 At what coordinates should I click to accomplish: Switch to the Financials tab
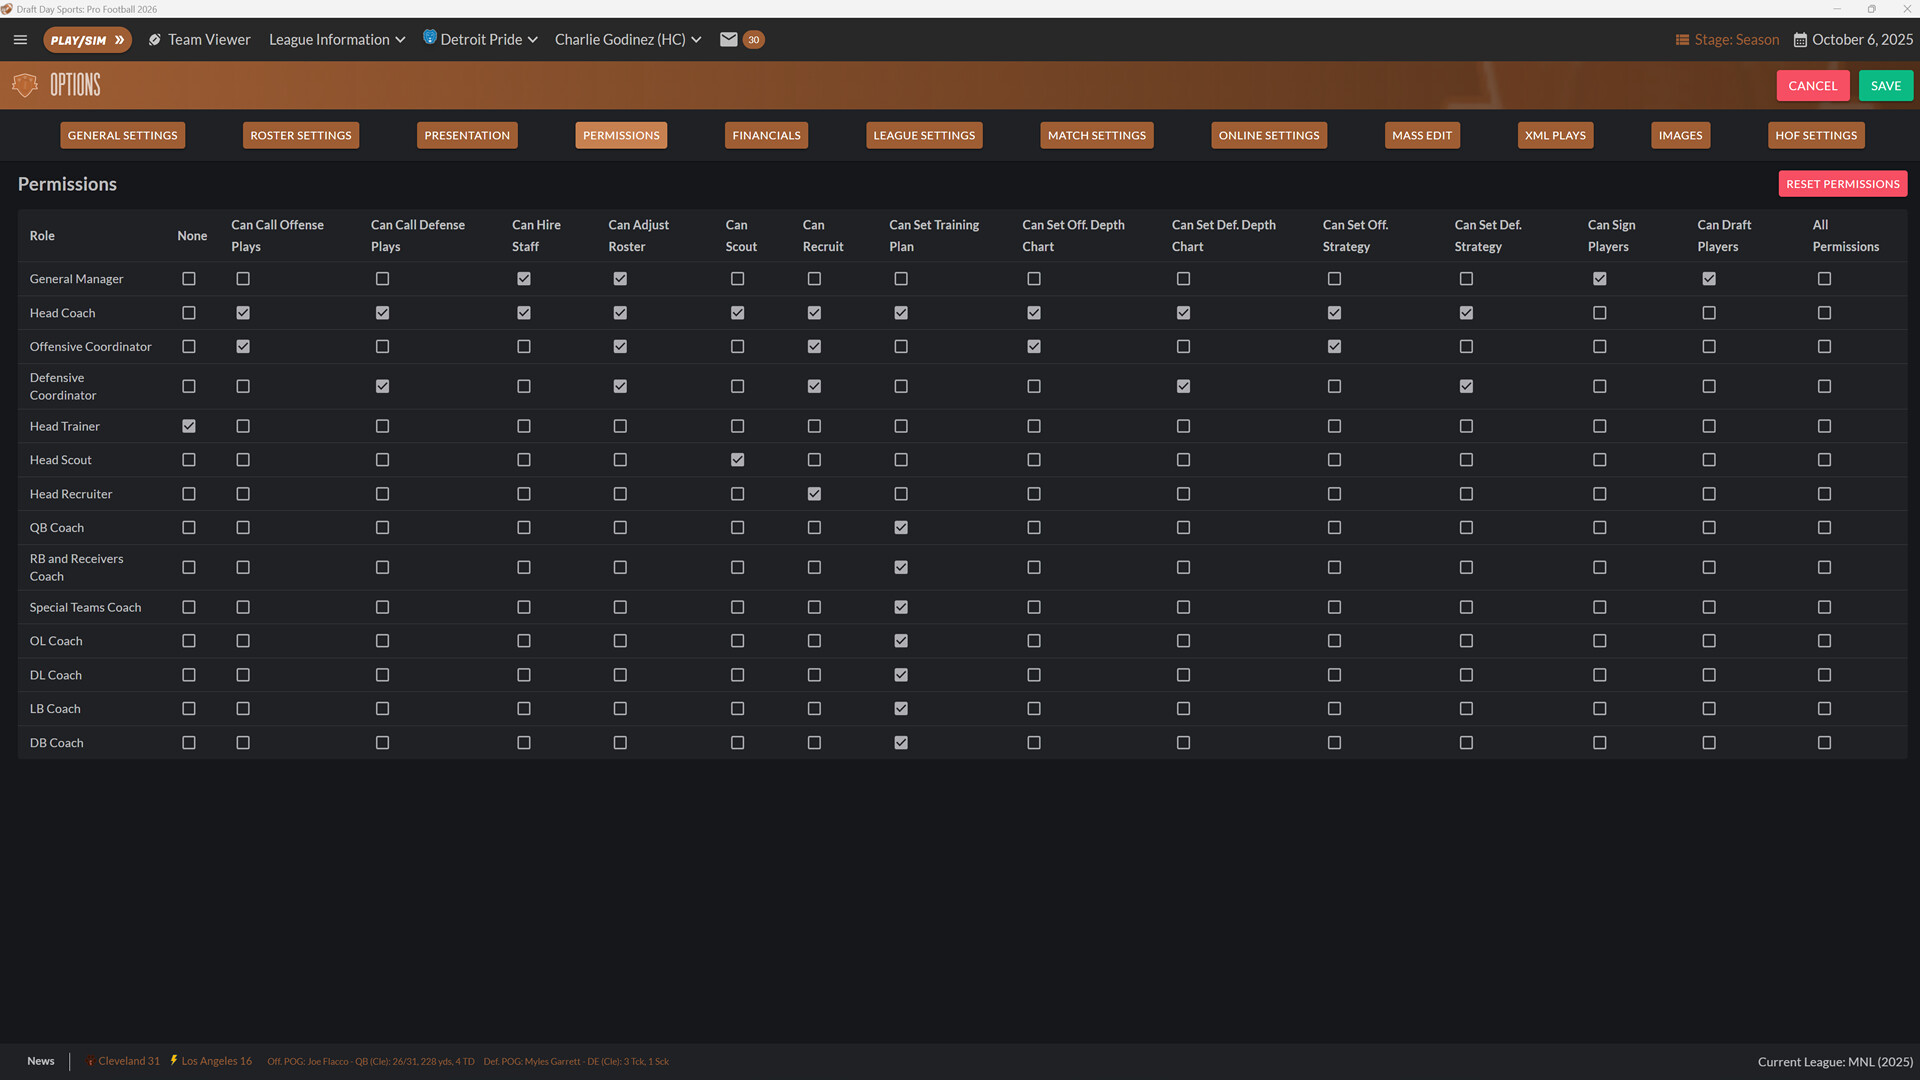pyautogui.click(x=766, y=135)
